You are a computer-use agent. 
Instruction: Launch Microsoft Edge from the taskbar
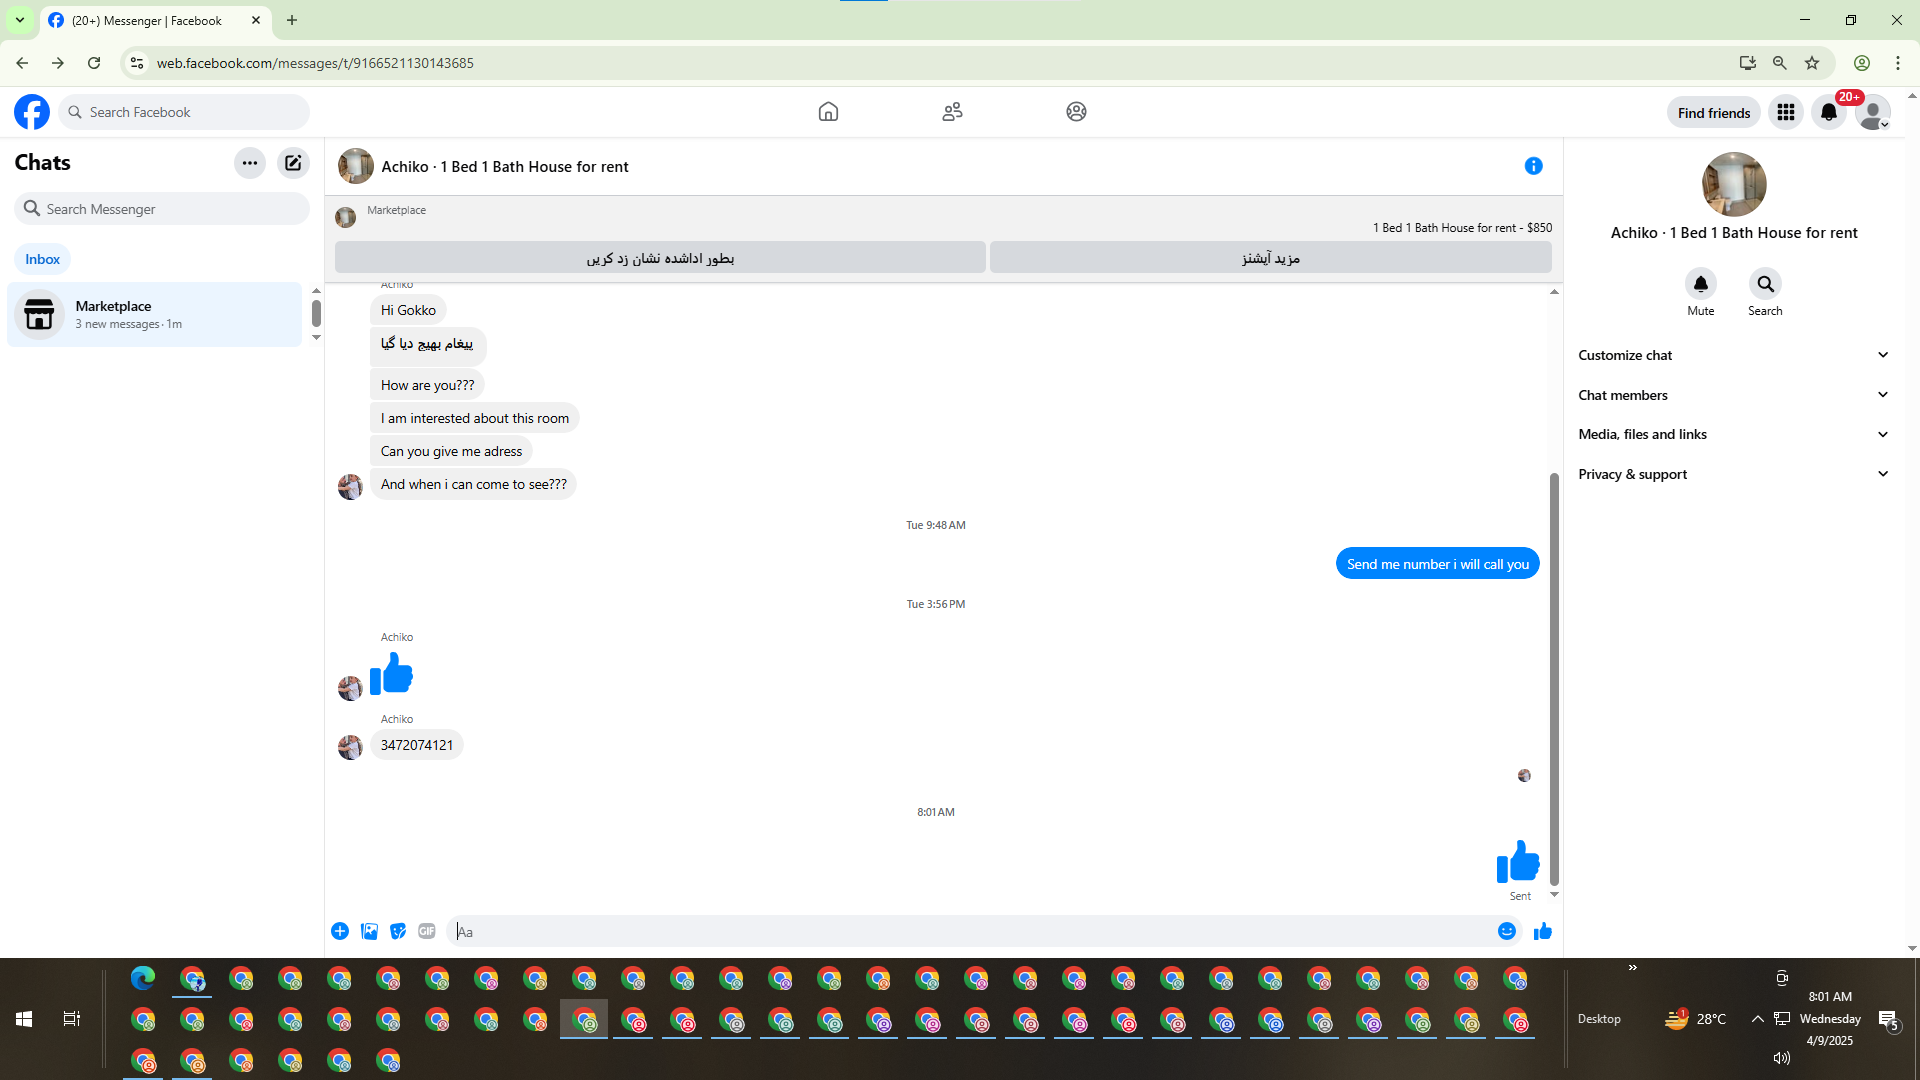[x=143, y=978]
